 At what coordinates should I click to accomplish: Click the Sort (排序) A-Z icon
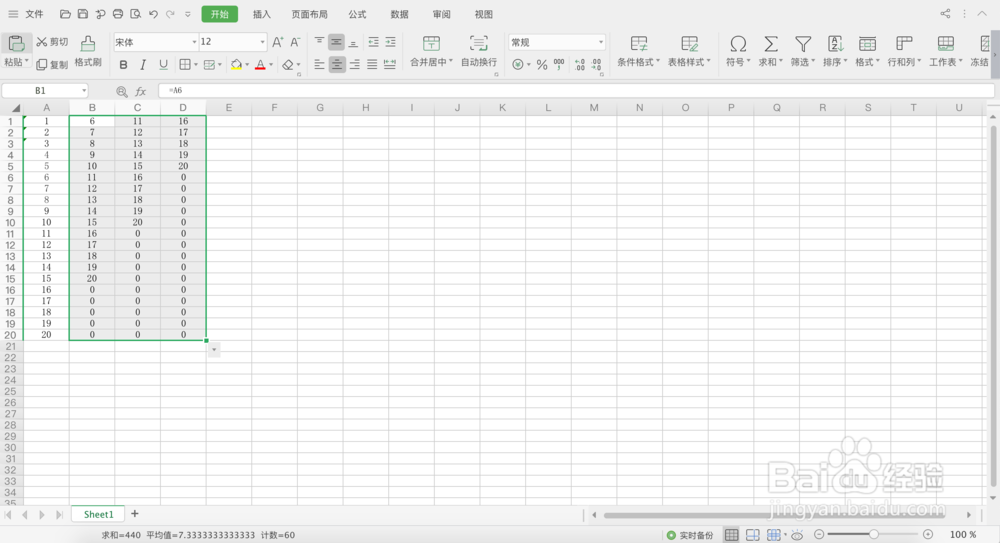click(835, 43)
